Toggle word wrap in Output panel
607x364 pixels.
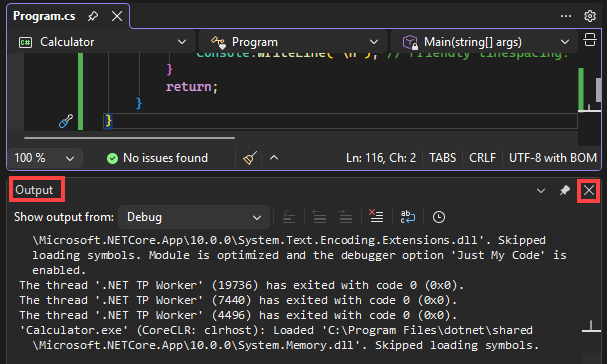pyautogui.click(x=408, y=217)
